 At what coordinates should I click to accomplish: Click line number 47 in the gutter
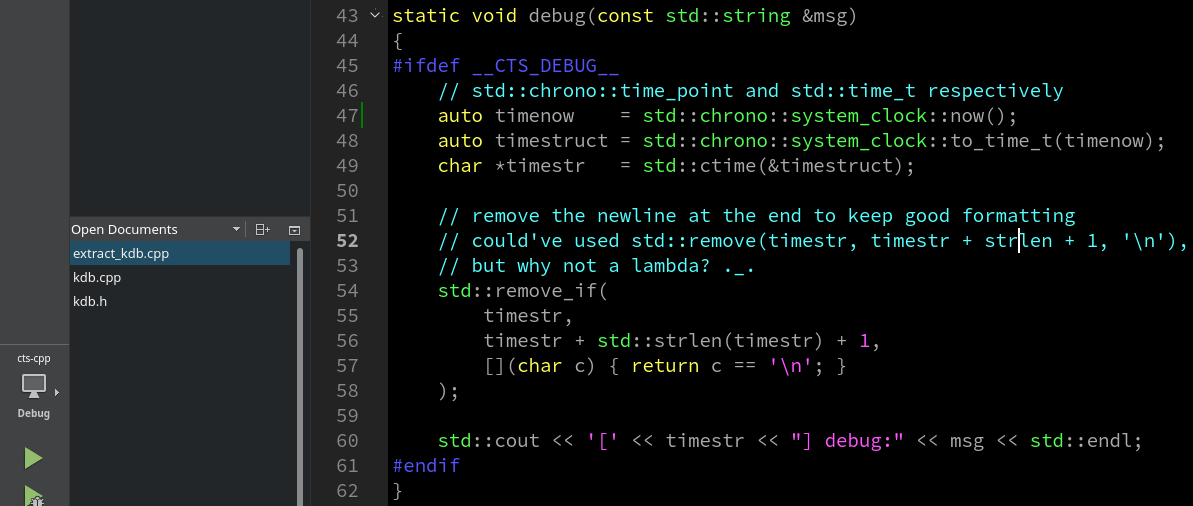click(x=347, y=116)
